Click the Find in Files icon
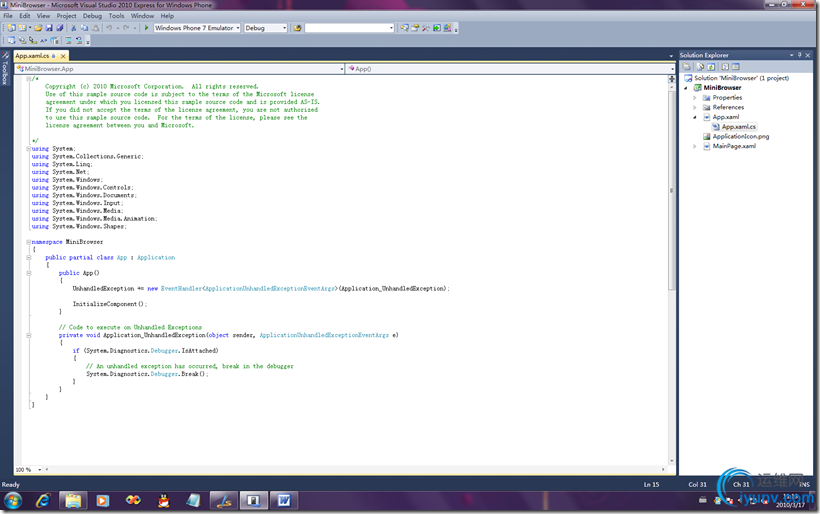This screenshot has width=820, height=514. pyautogui.click(x=297, y=28)
